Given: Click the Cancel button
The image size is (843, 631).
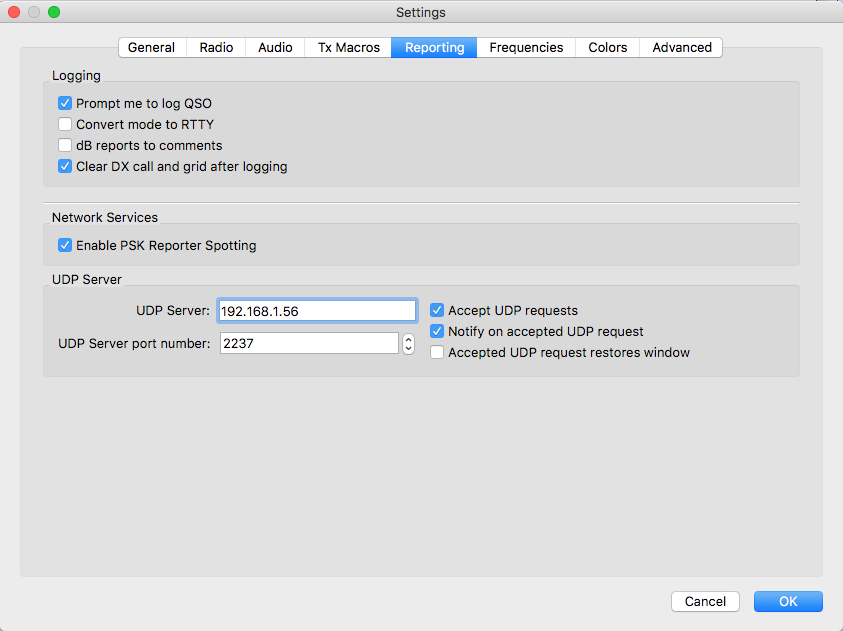Looking at the screenshot, I should pyautogui.click(x=705, y=601).
